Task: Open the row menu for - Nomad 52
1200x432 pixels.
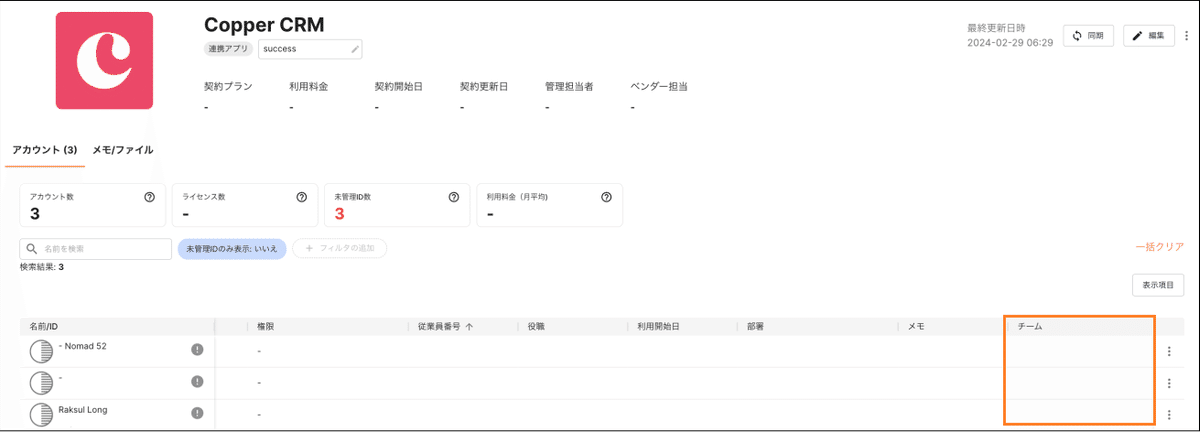Action: 1169,351
